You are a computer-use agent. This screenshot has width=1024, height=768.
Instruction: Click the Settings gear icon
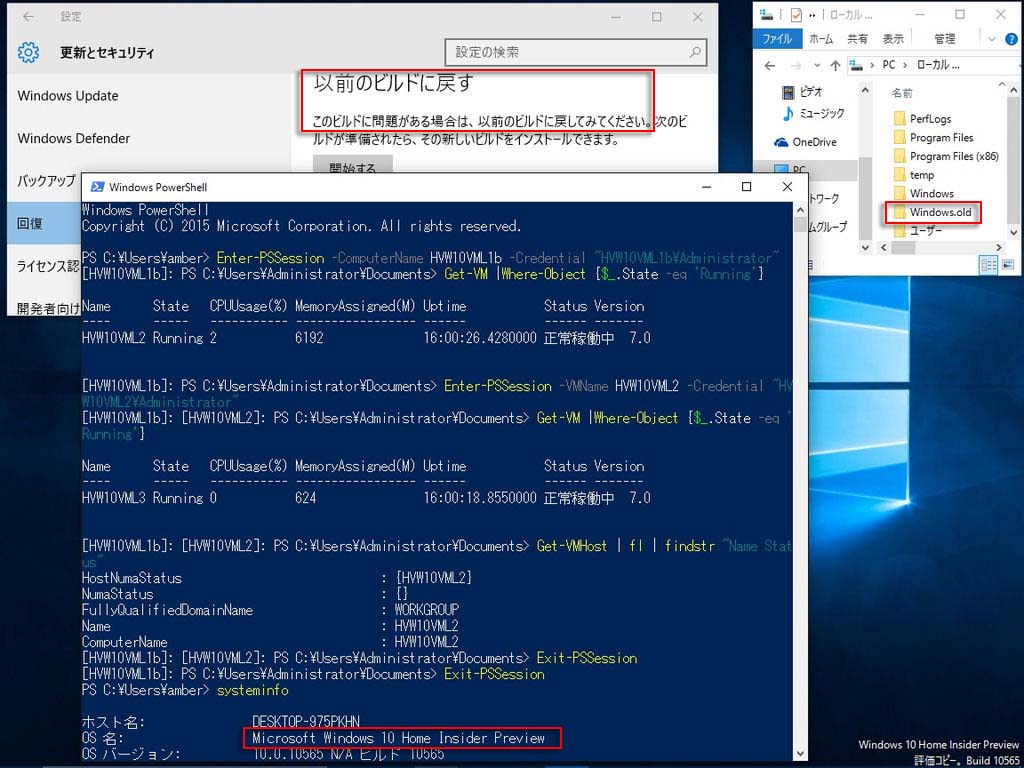coord(28,52)
